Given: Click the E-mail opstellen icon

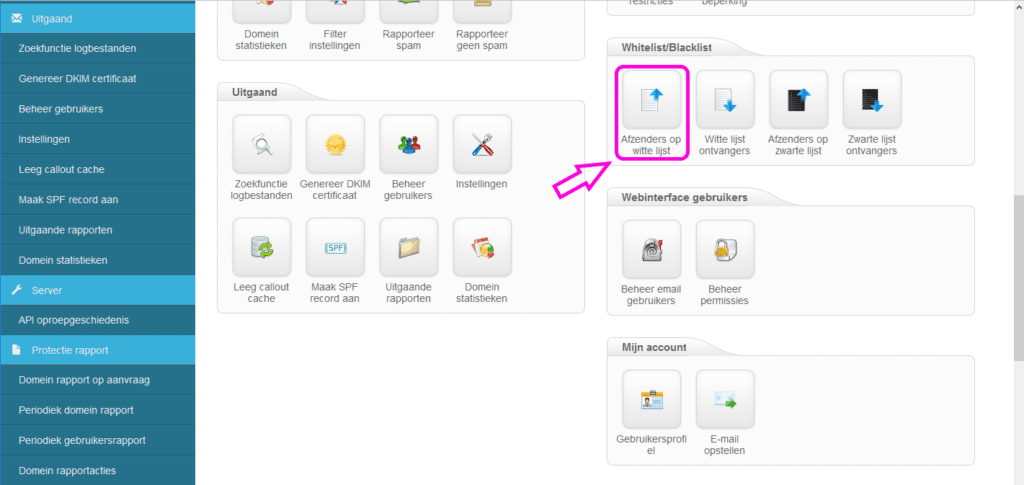Looking at the screenshot, I should click(x=725, y=400).
